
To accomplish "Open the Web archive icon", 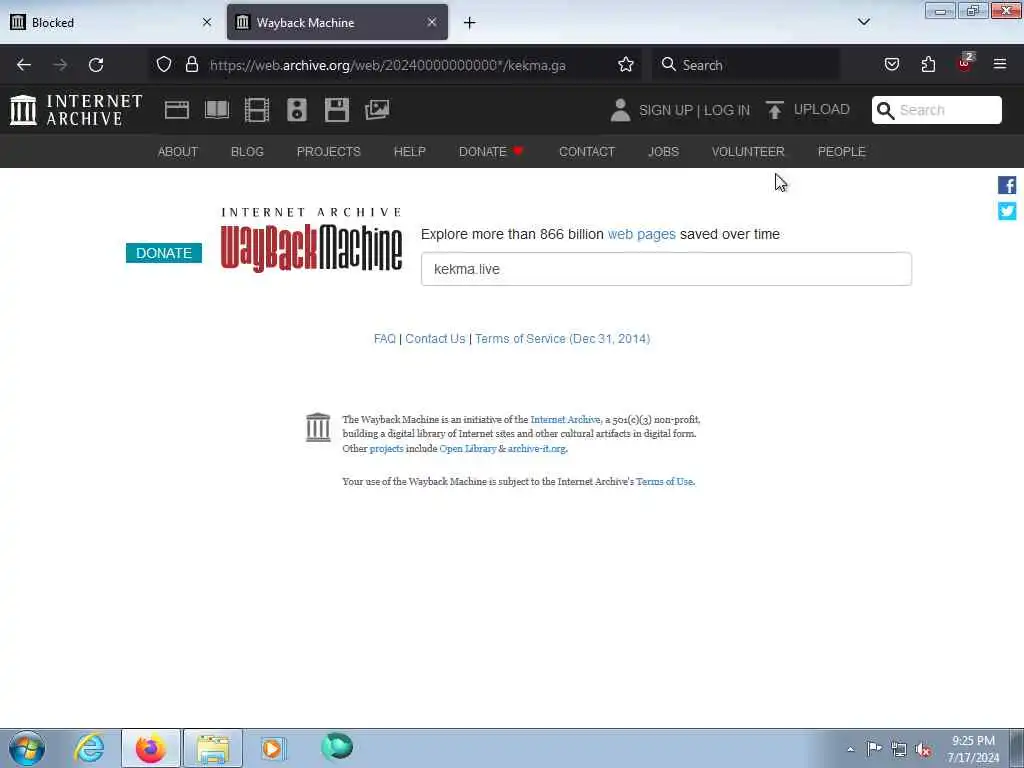I will (176, 110).
